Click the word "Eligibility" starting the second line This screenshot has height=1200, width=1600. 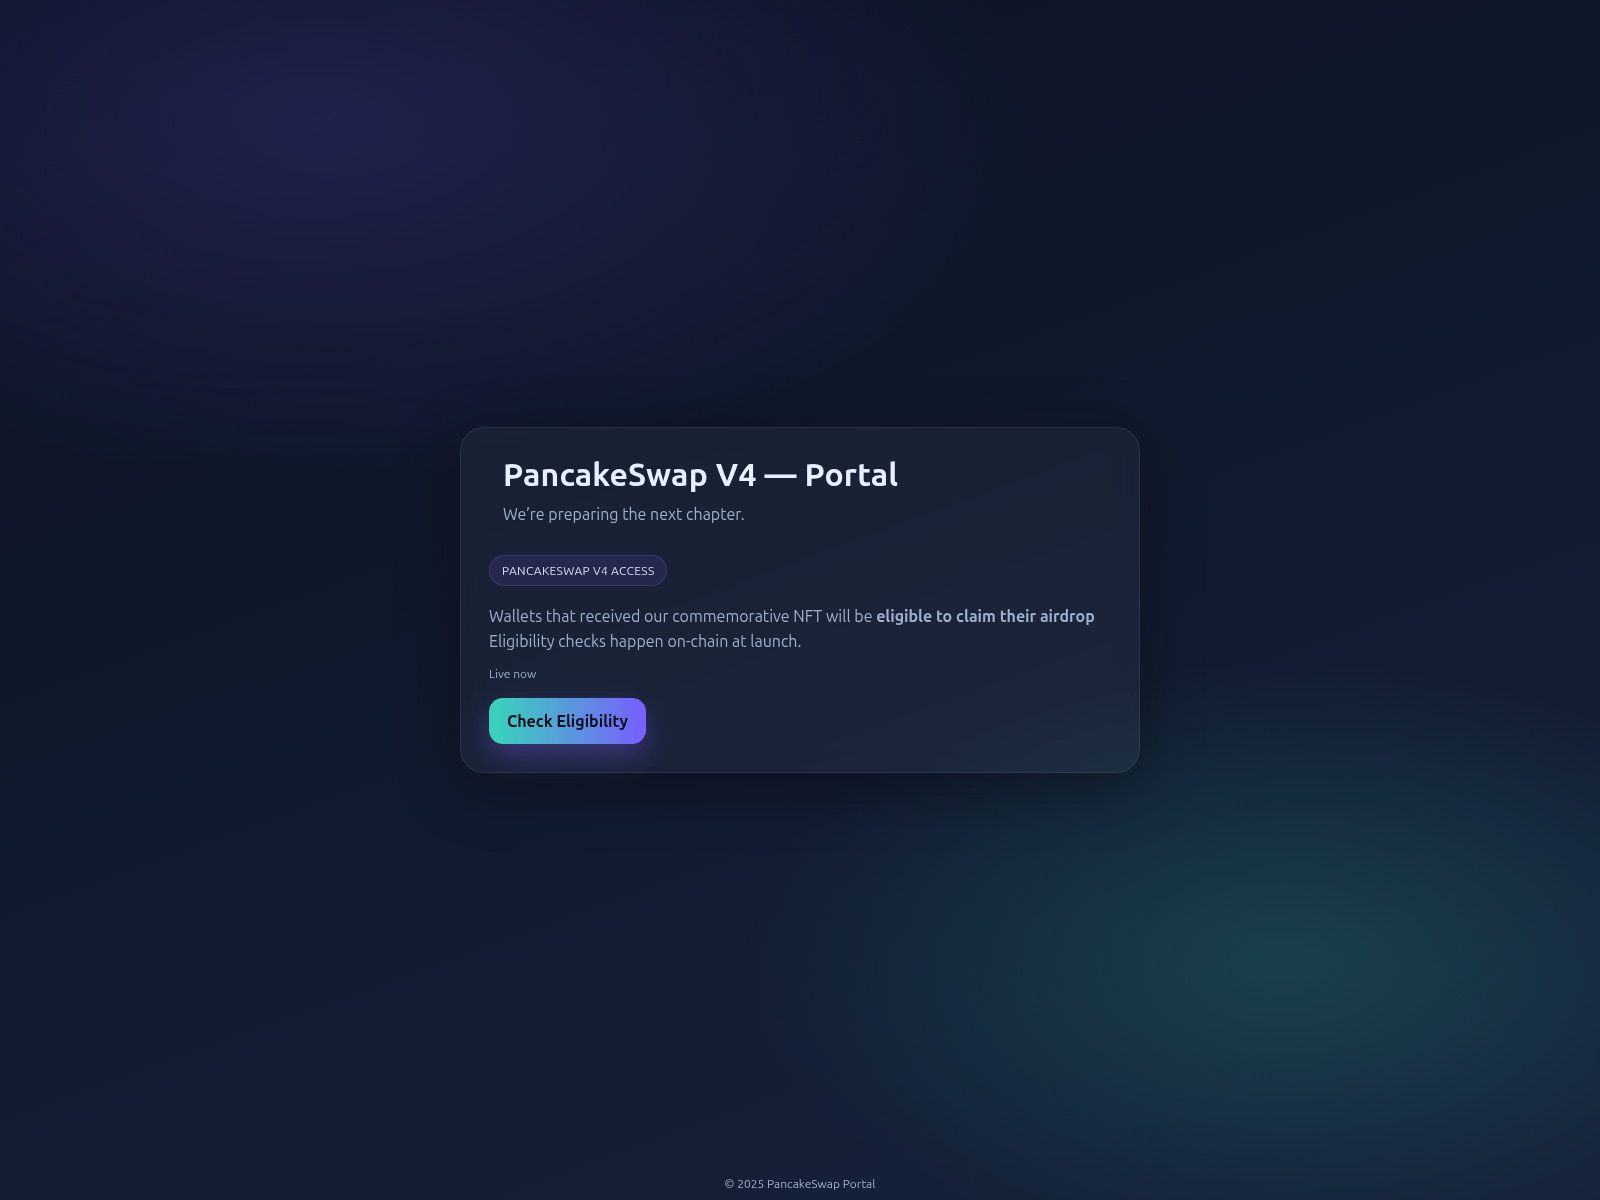coord(521,641)
